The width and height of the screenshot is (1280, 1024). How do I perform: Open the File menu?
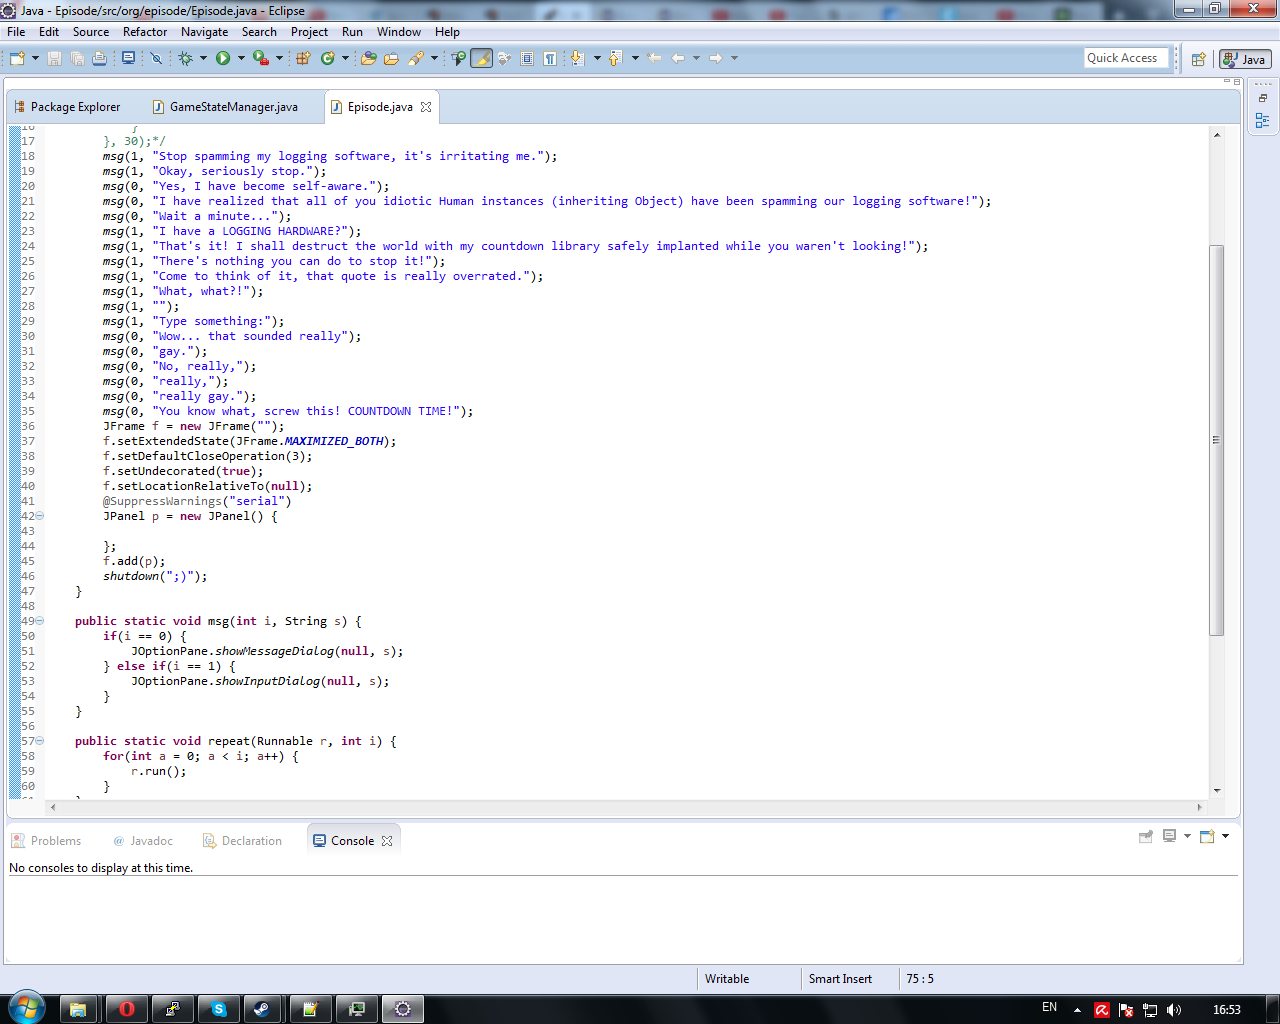16,32
